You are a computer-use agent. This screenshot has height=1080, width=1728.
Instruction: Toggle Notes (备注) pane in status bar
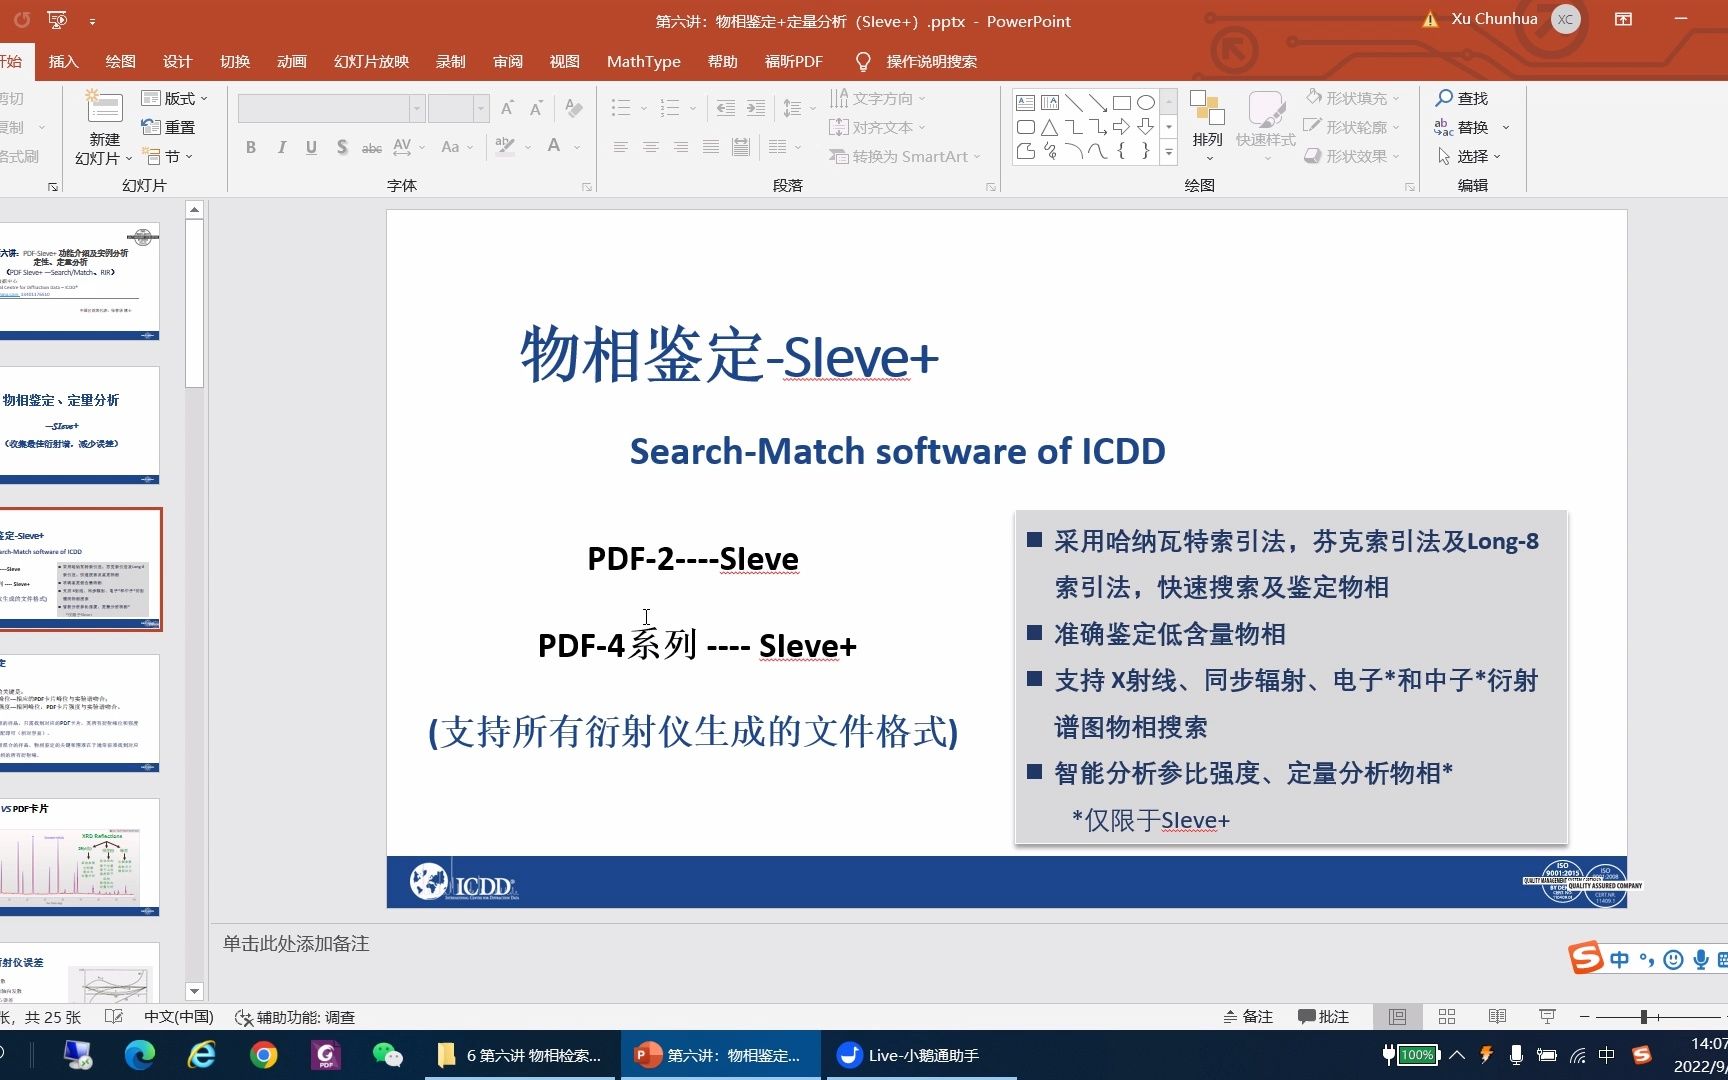pyautogui.click(x=1248, y=1016)
